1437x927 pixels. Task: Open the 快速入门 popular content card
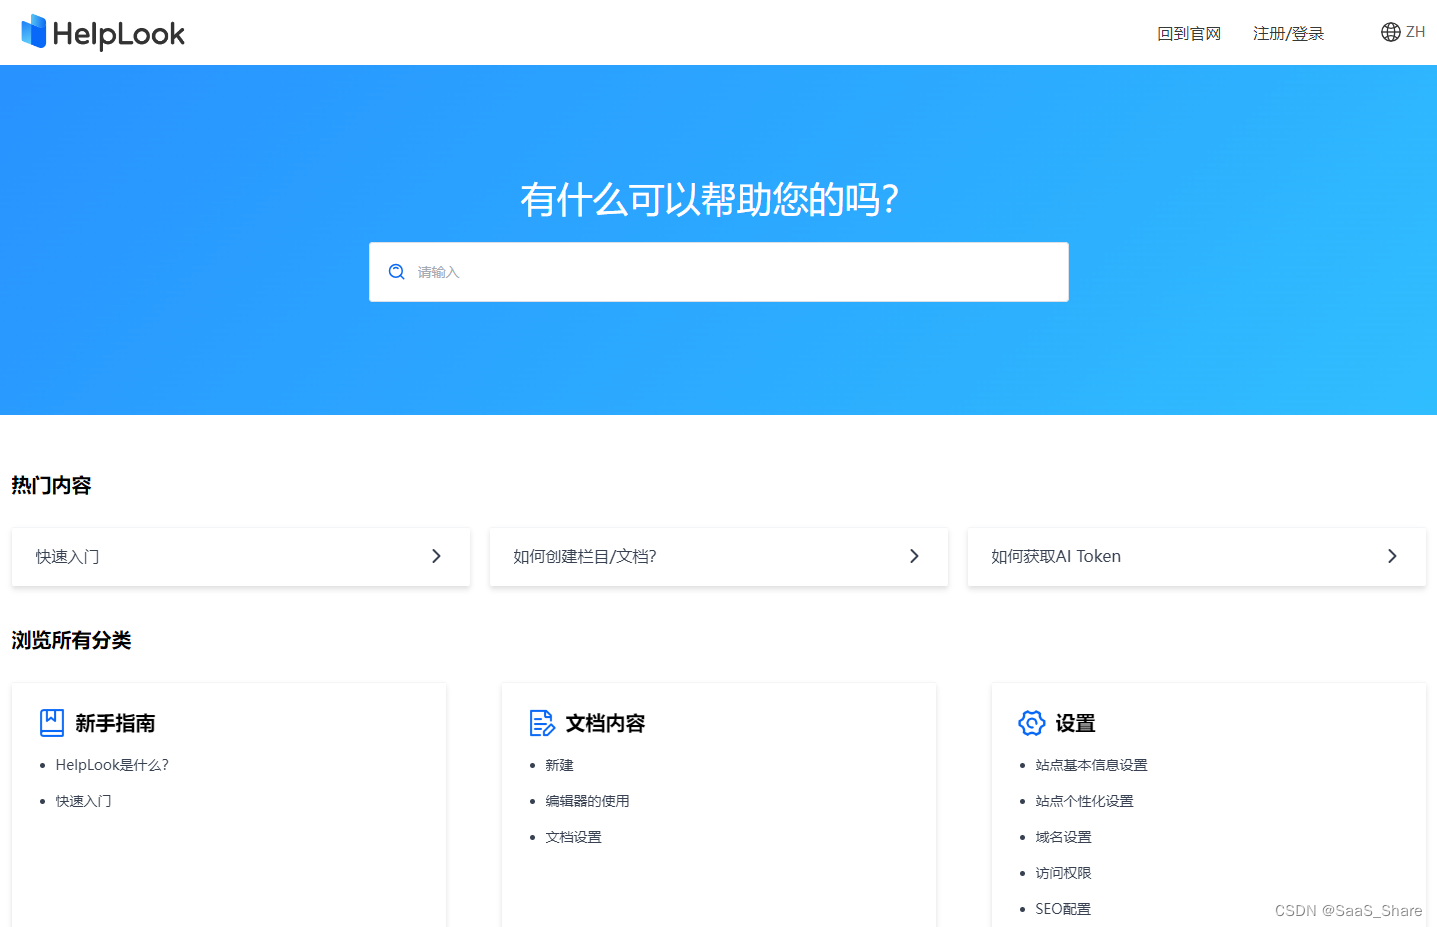point(241,557)
